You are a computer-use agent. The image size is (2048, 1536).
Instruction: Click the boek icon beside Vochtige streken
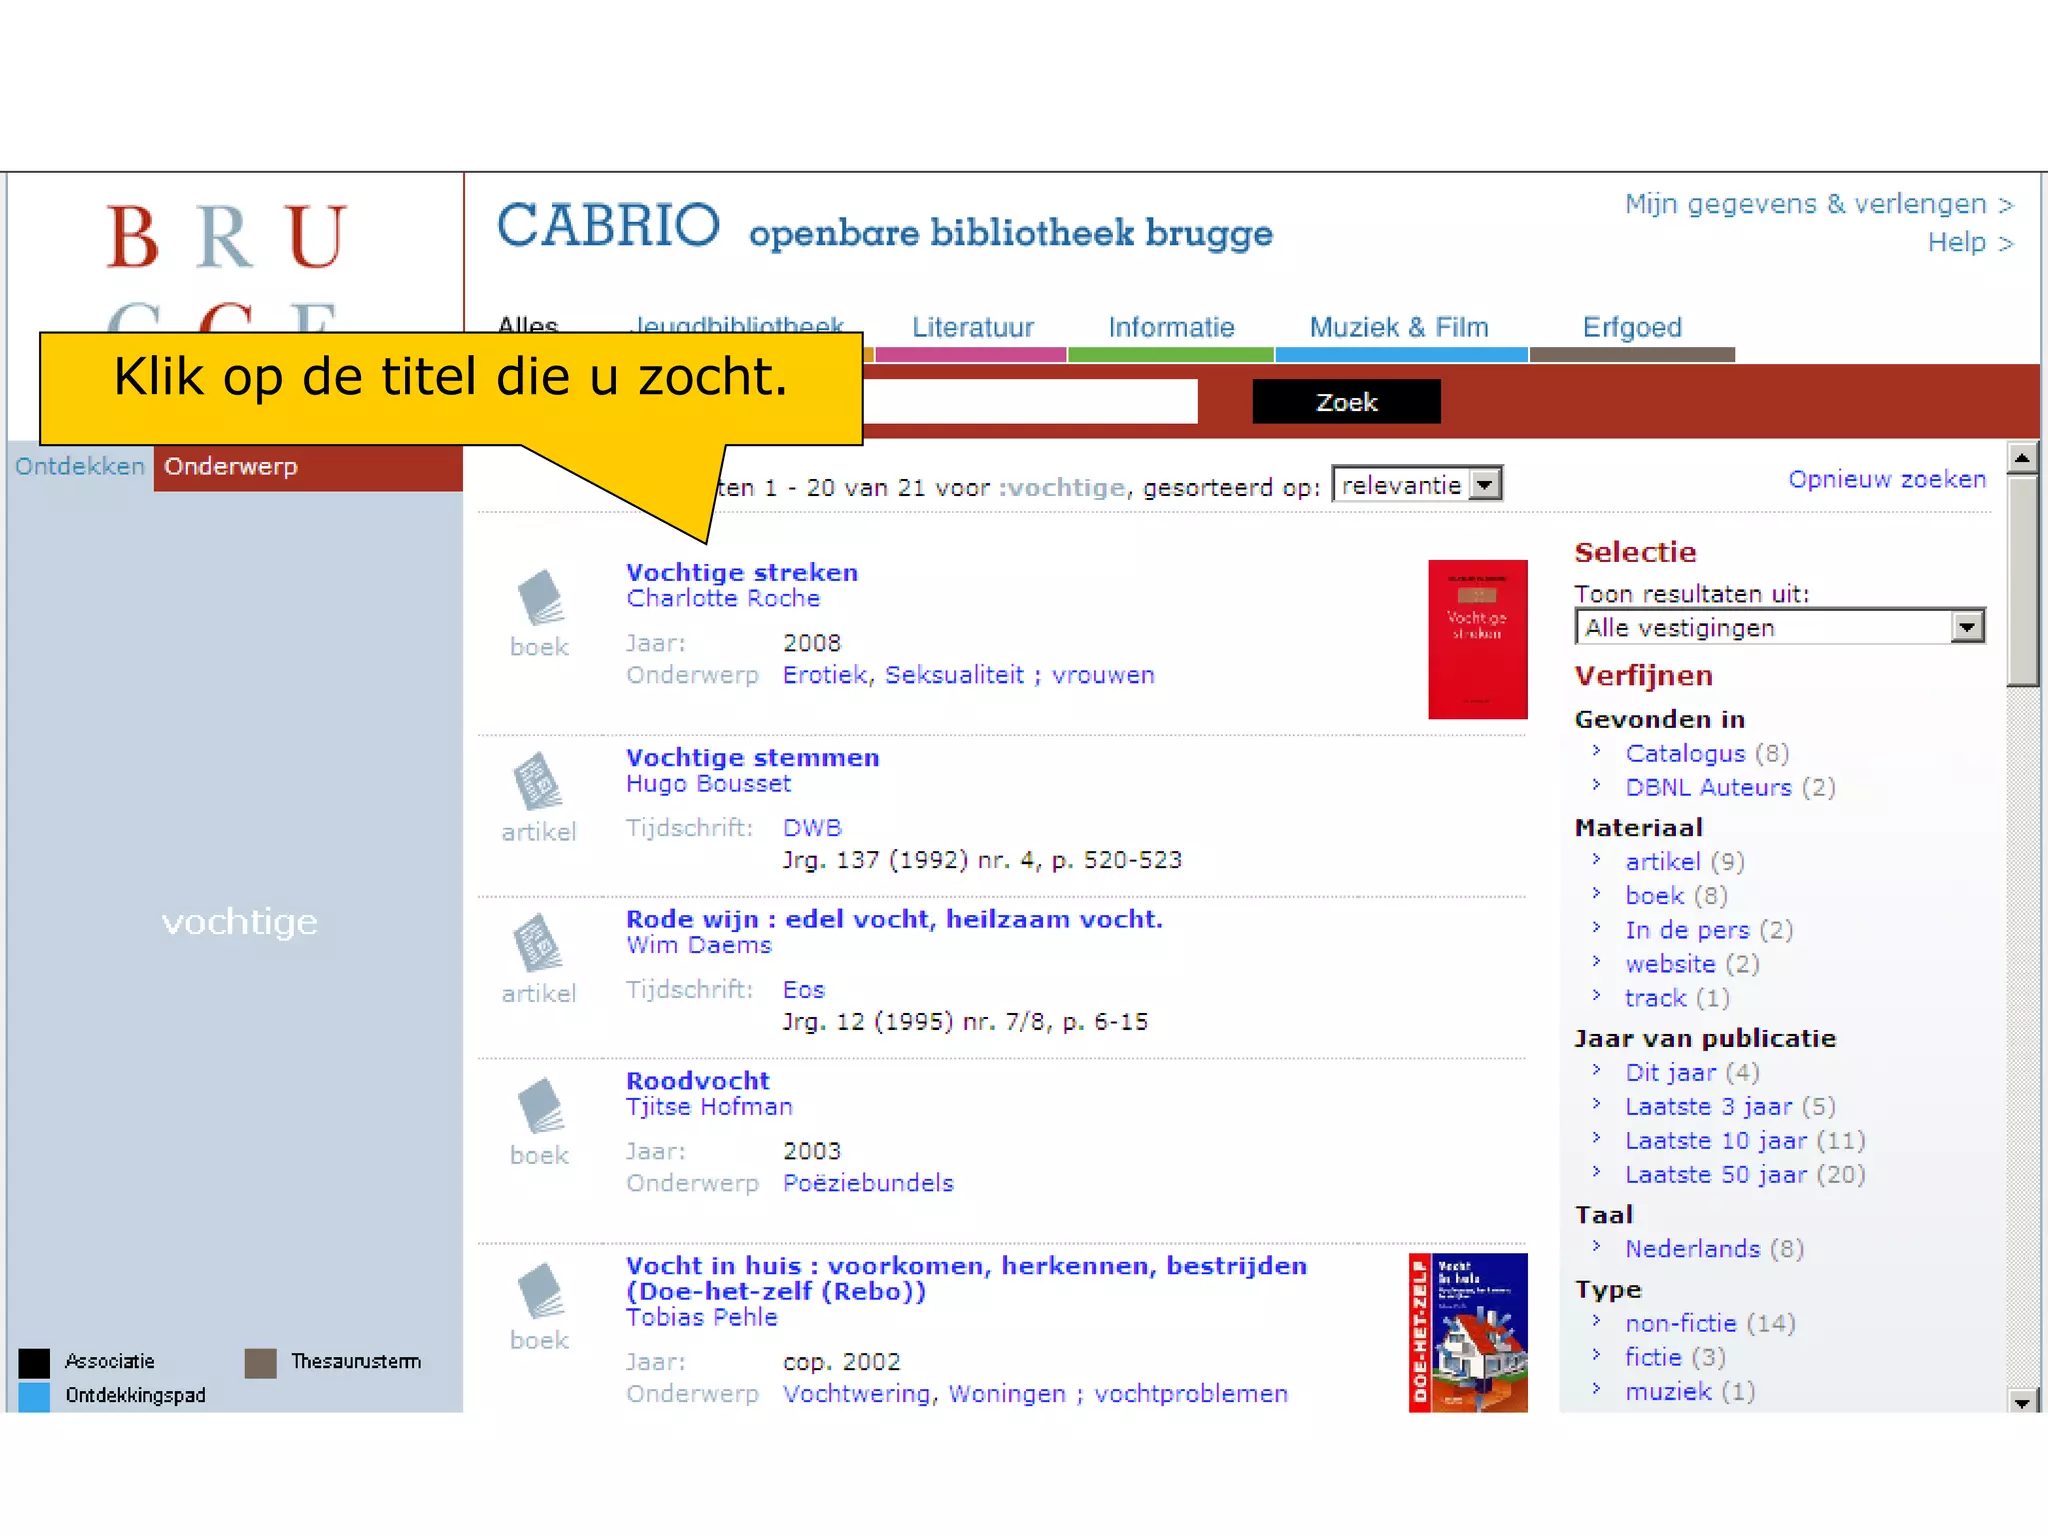[x=541, y=597]
